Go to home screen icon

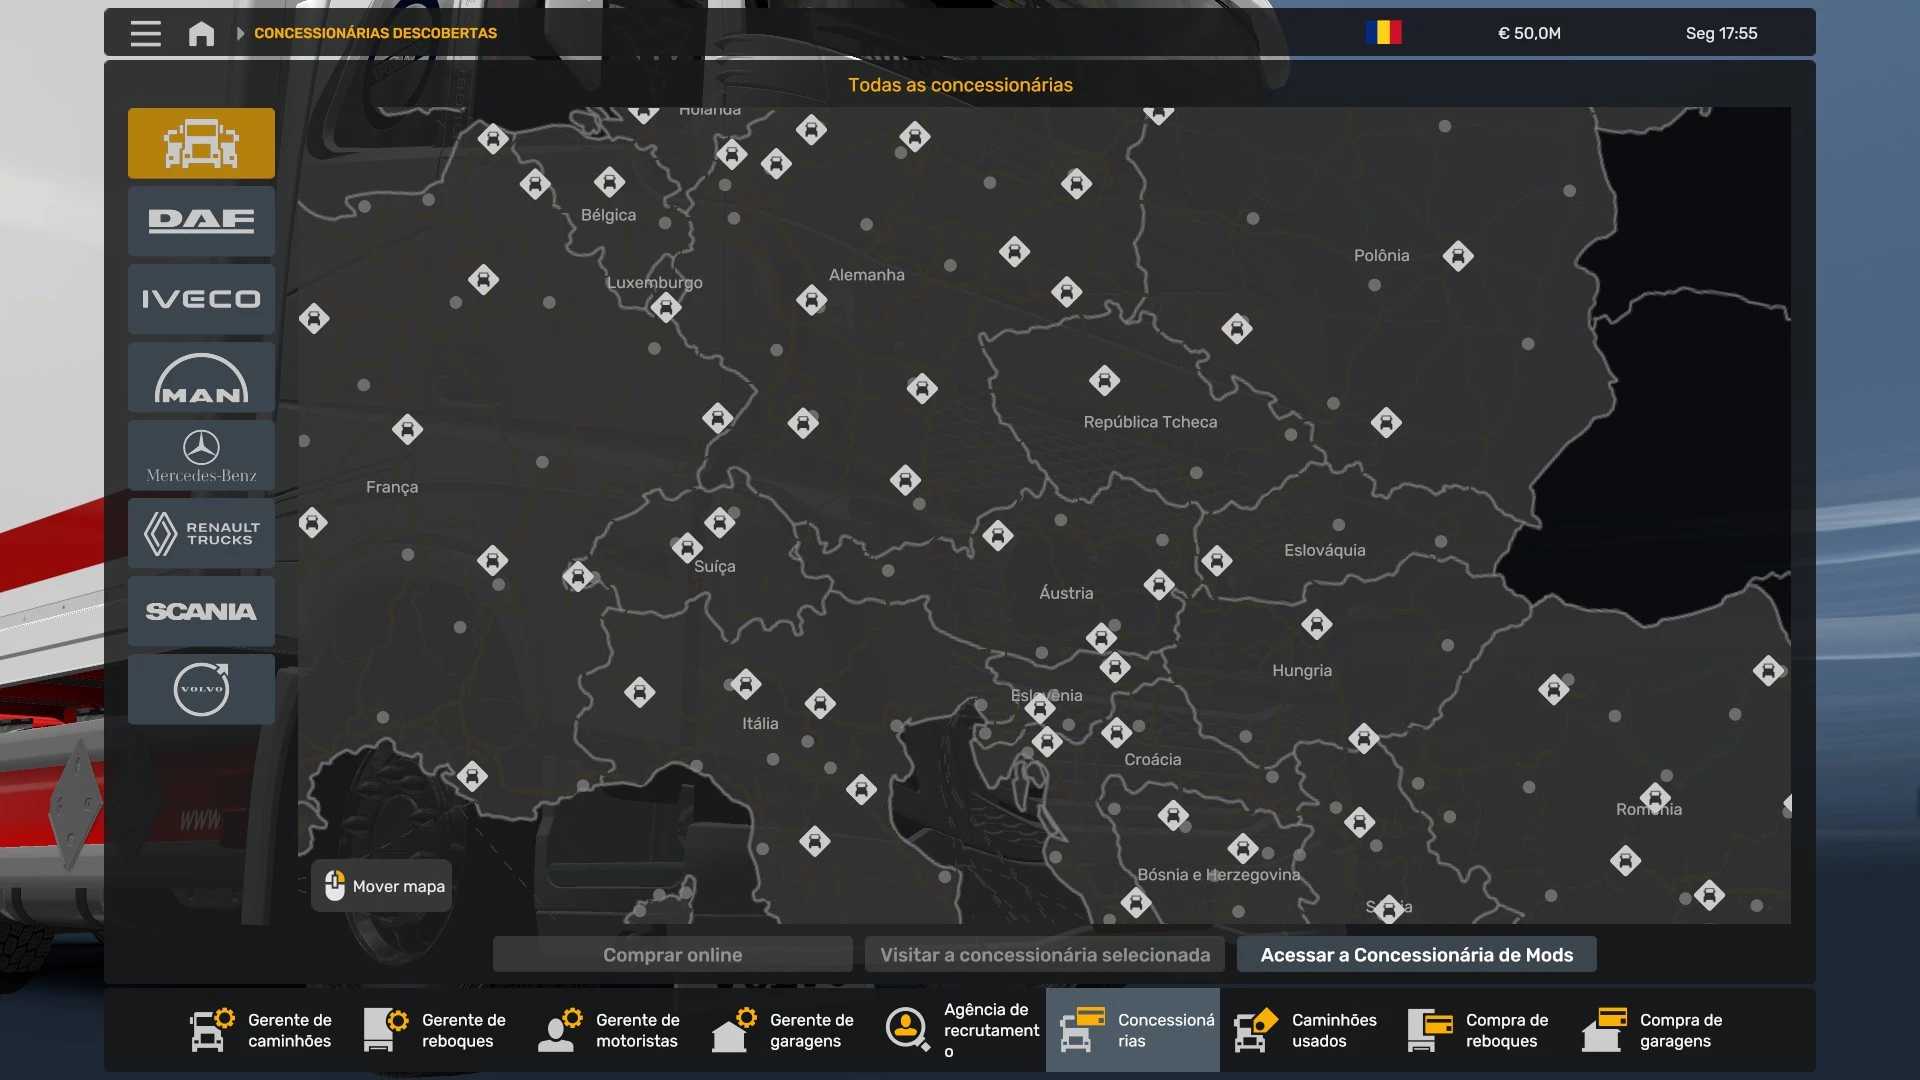click(201, 33)
